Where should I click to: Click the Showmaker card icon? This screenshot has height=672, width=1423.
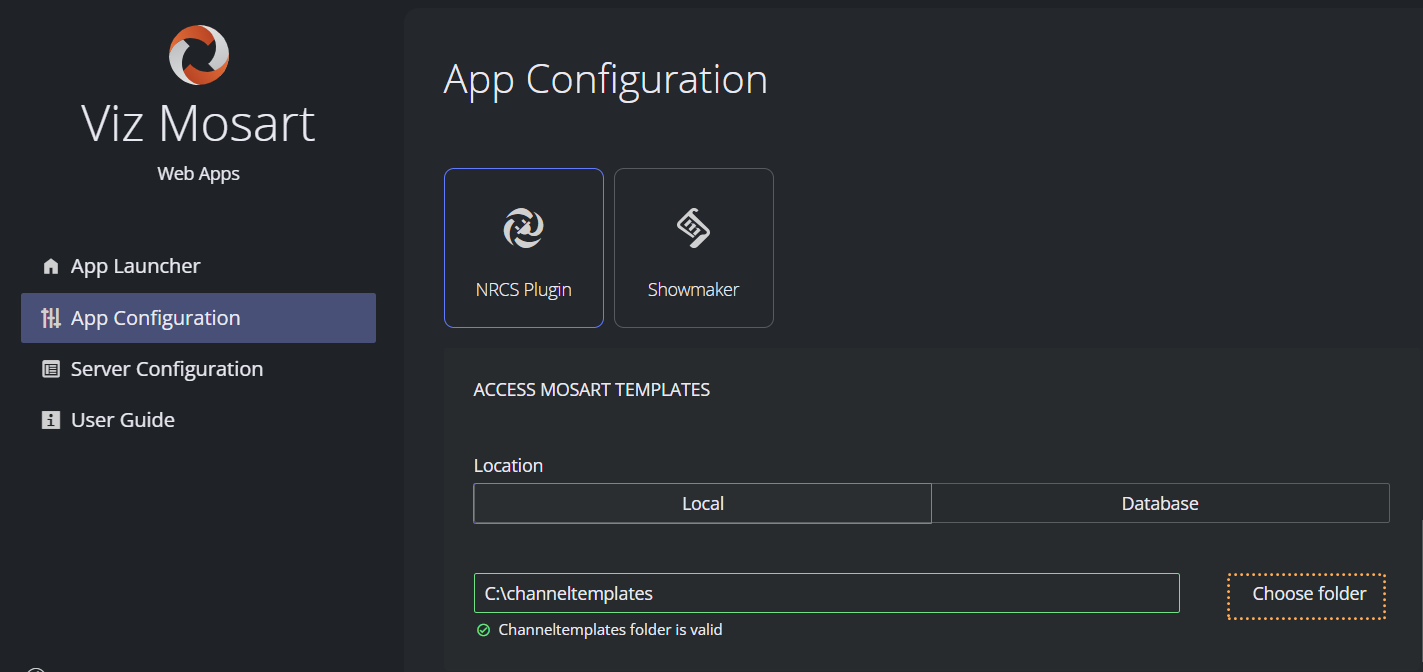click(693, 228)
